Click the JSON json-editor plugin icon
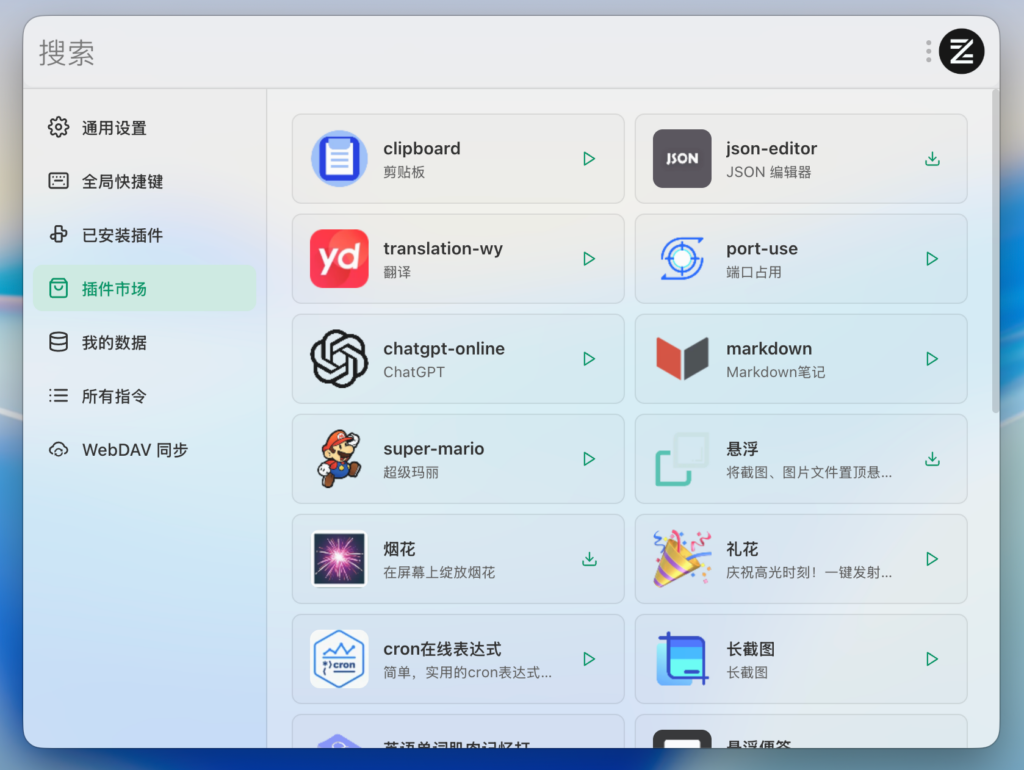Viewport: 1024px width, 770px height. pos(682,159)
